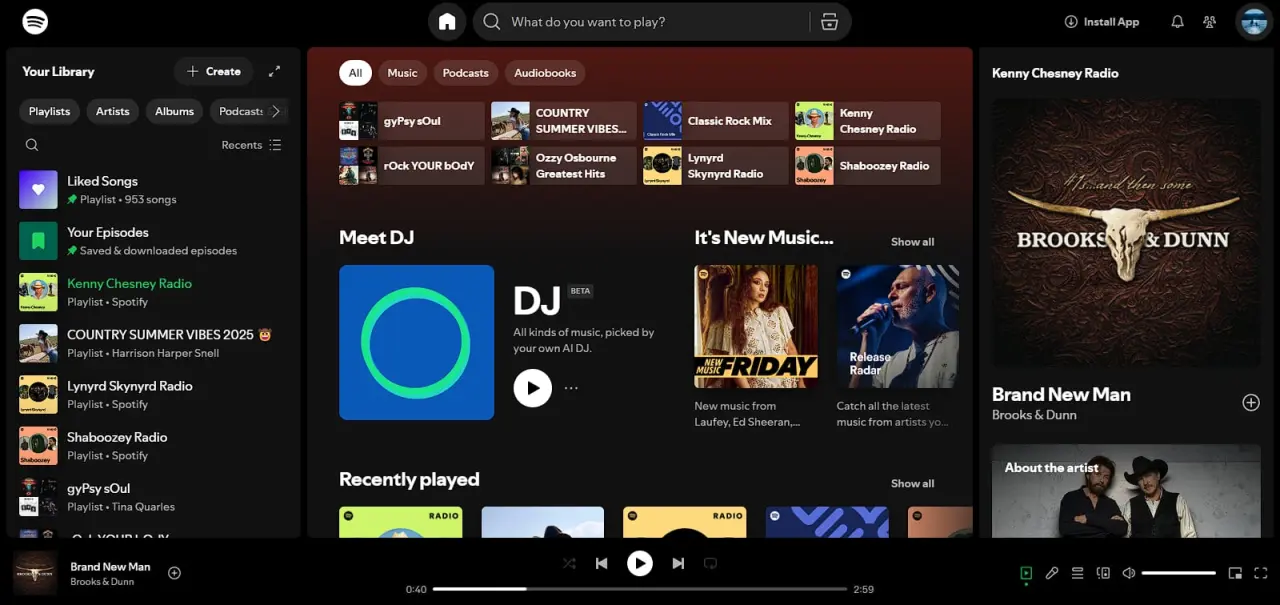Open Brooks & Dunn artist link in player bar
Viewport: 1280px width, 605px height.
[102, 582]
